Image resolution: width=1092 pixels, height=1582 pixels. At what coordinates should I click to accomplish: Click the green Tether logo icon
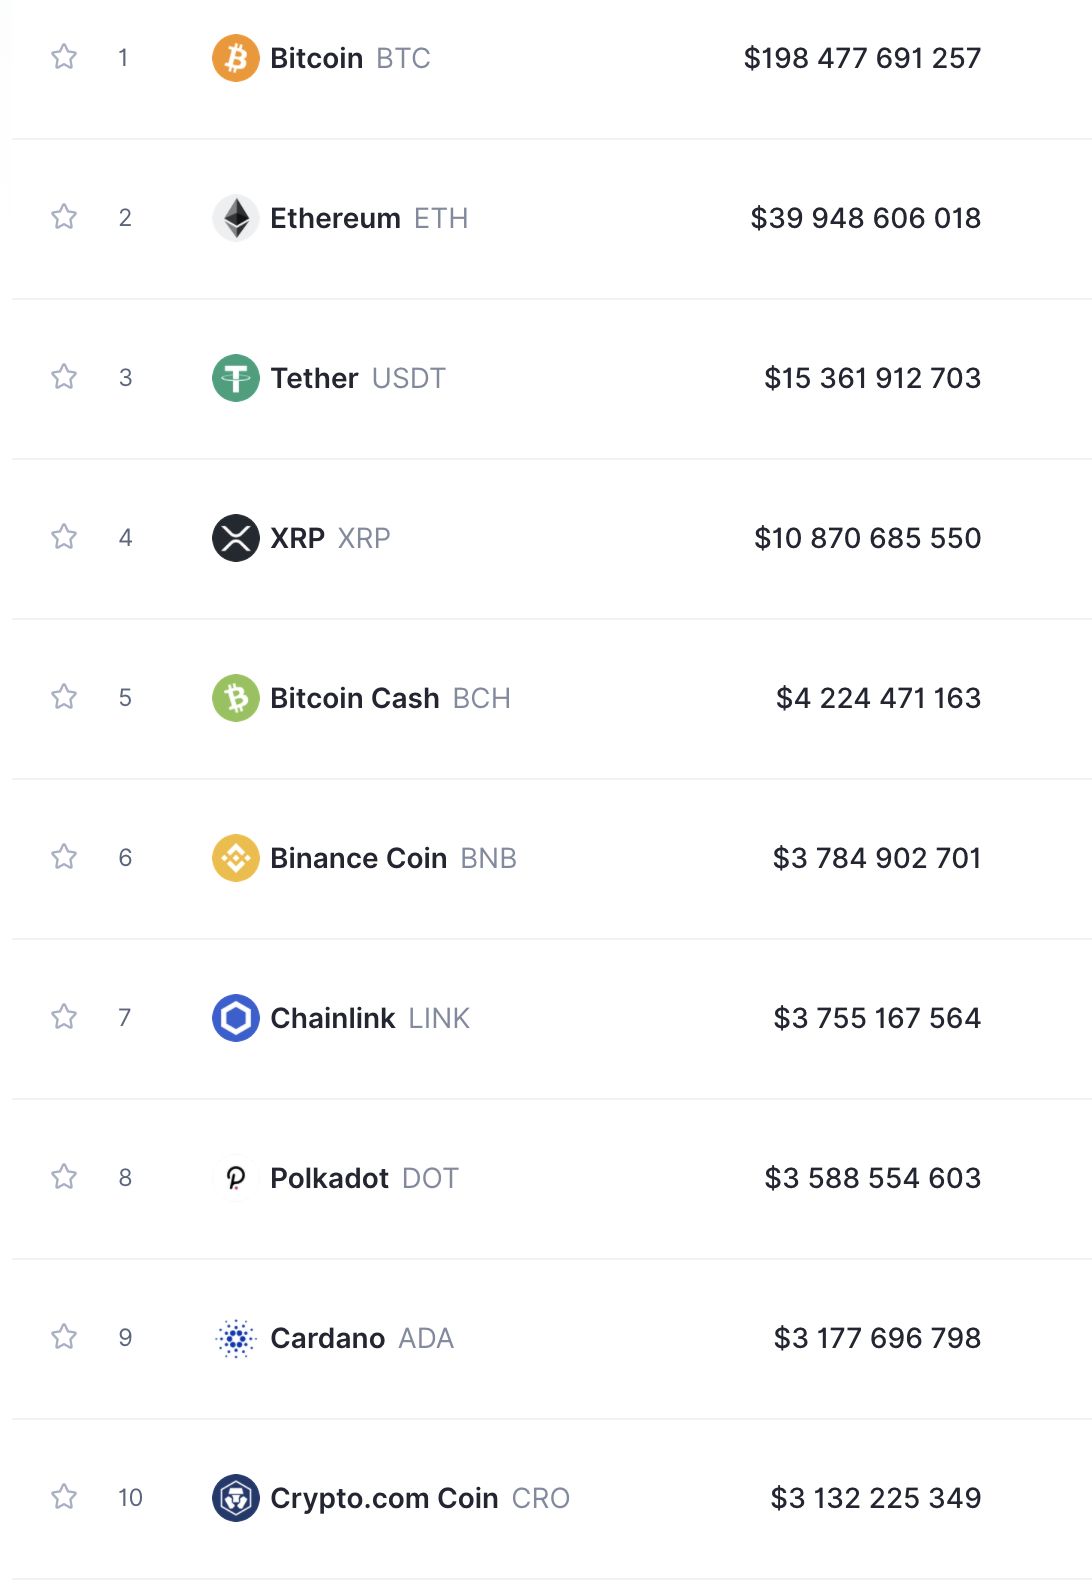(x=236, y=378)
